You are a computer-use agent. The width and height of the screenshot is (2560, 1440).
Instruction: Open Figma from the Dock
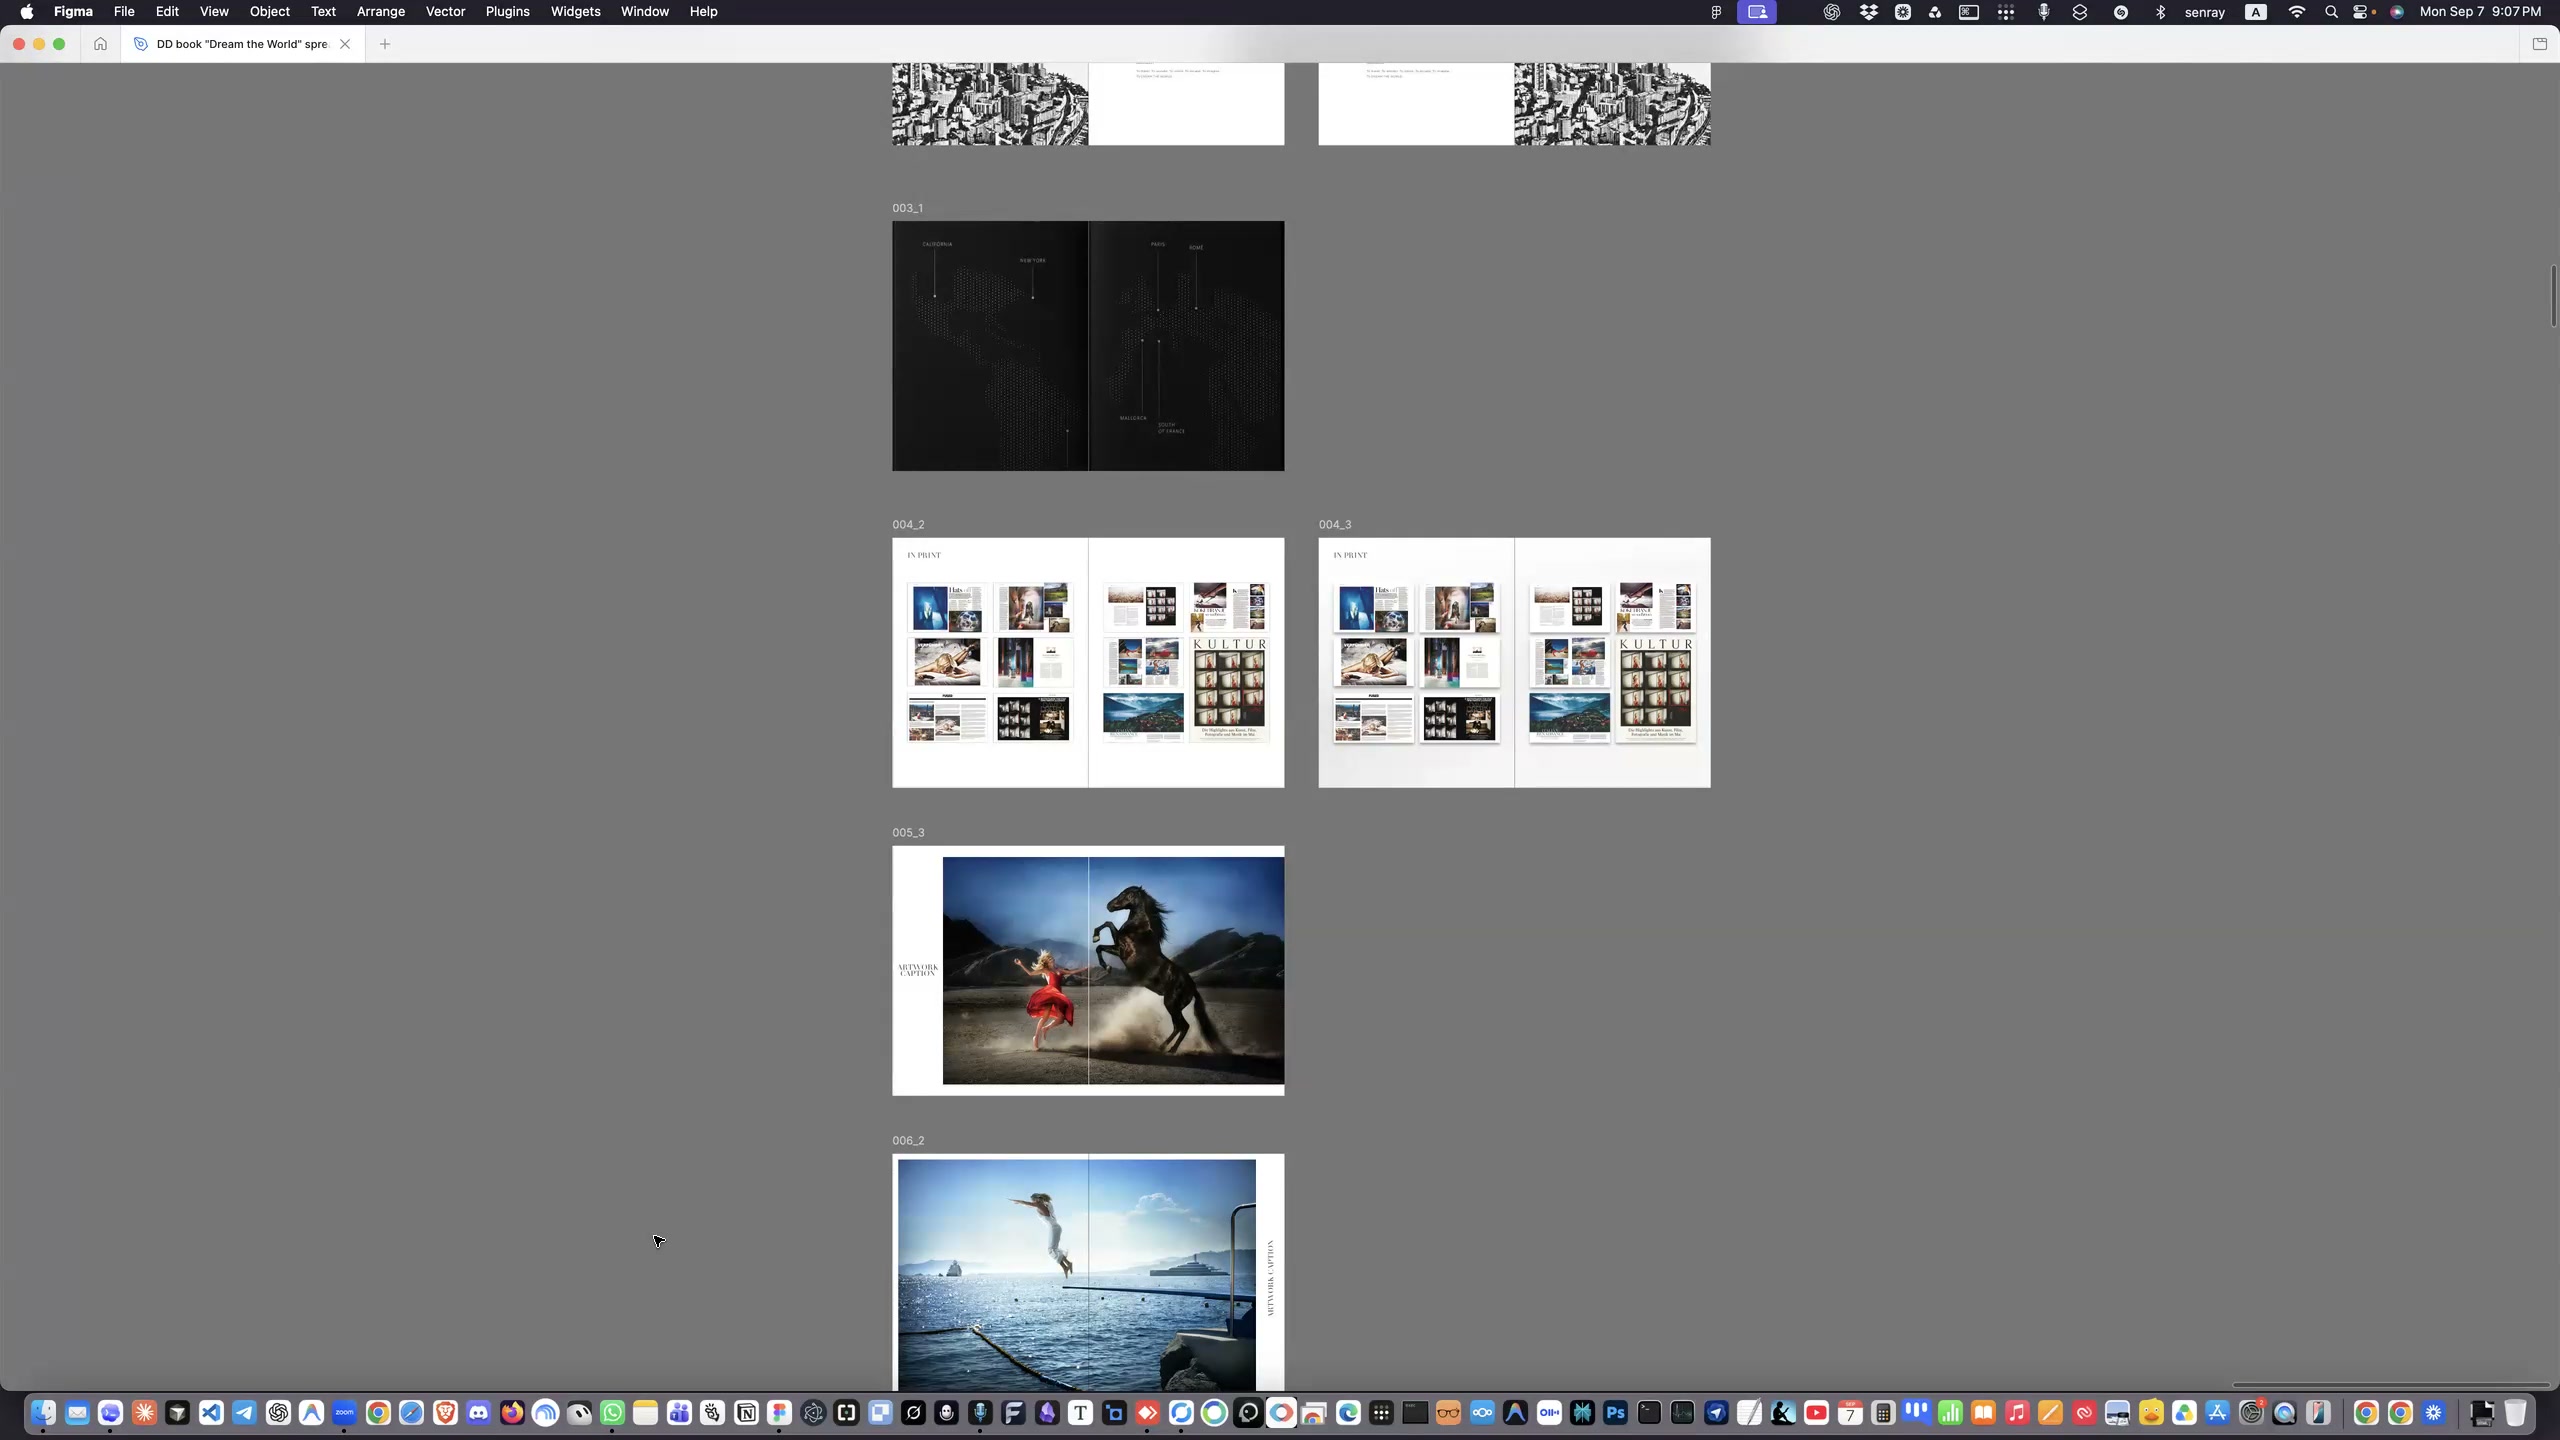click(x=779, y=1412)
